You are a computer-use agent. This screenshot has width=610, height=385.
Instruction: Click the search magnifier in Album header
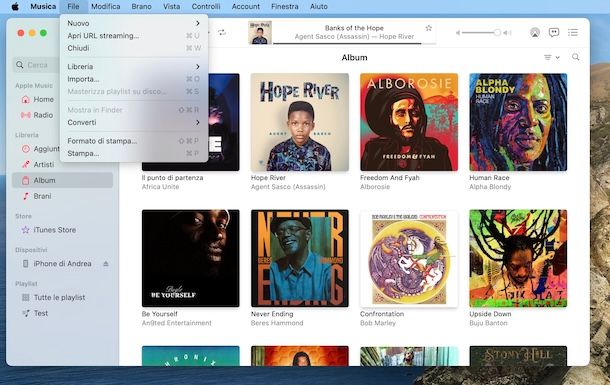pos(575,57)
